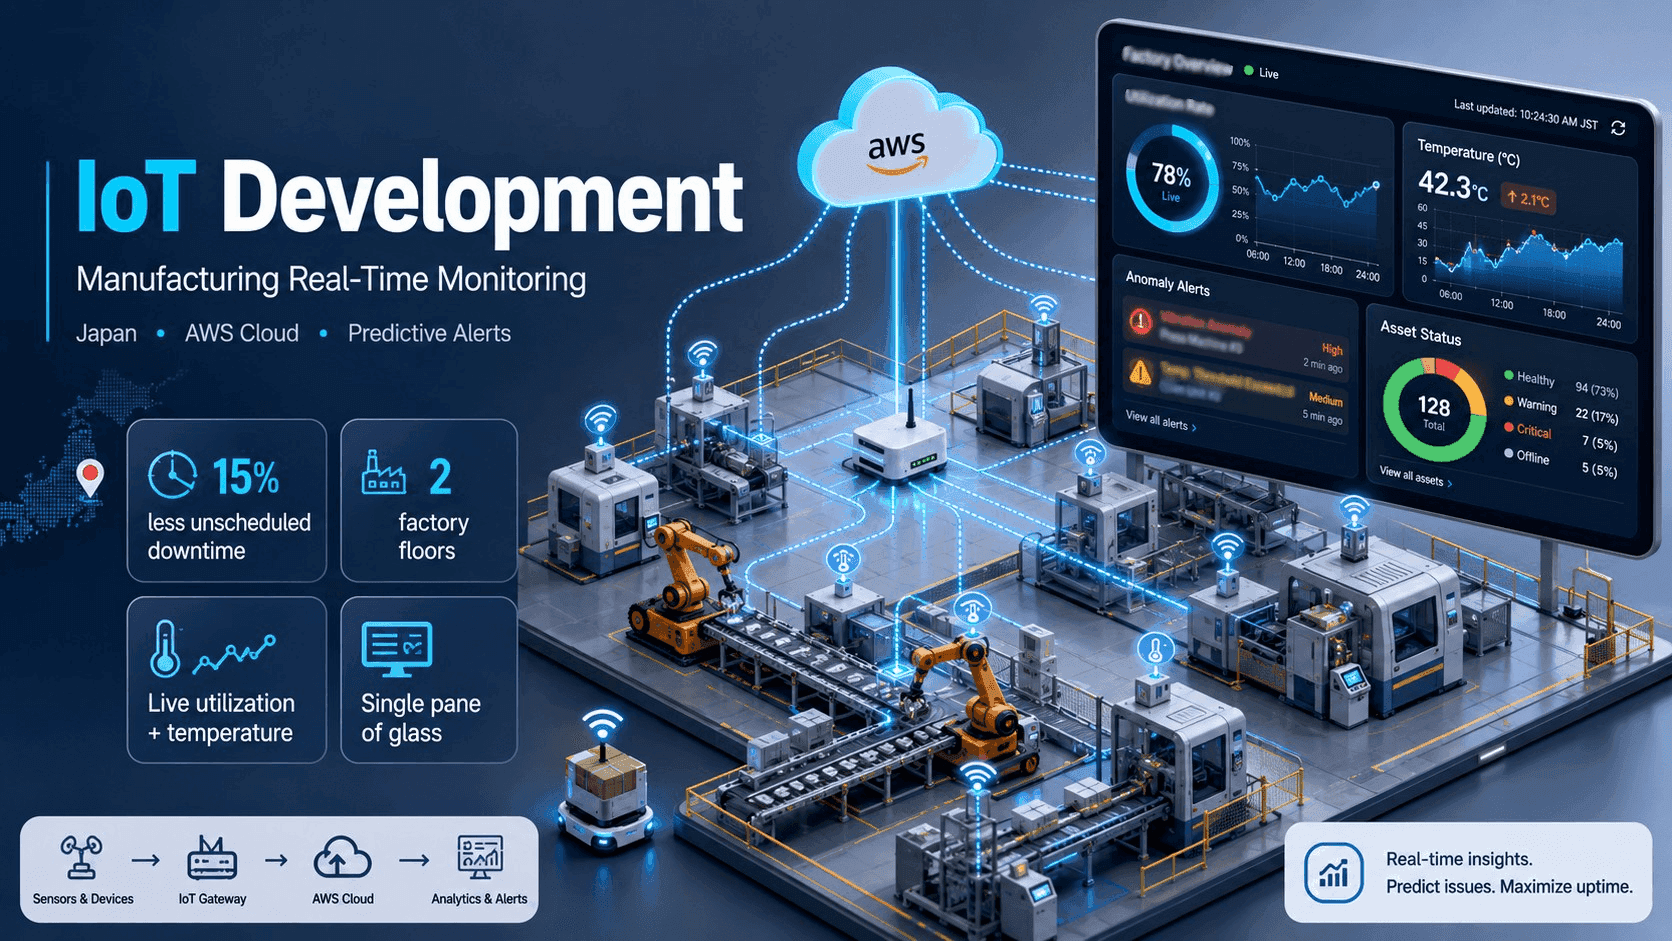
Task: Click the IoT Gateway router icon
Action: (212, 858)
